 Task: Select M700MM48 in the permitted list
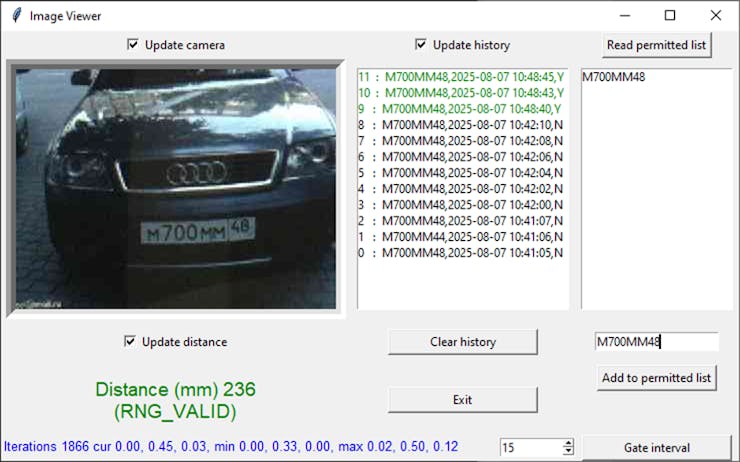point(614,77)
